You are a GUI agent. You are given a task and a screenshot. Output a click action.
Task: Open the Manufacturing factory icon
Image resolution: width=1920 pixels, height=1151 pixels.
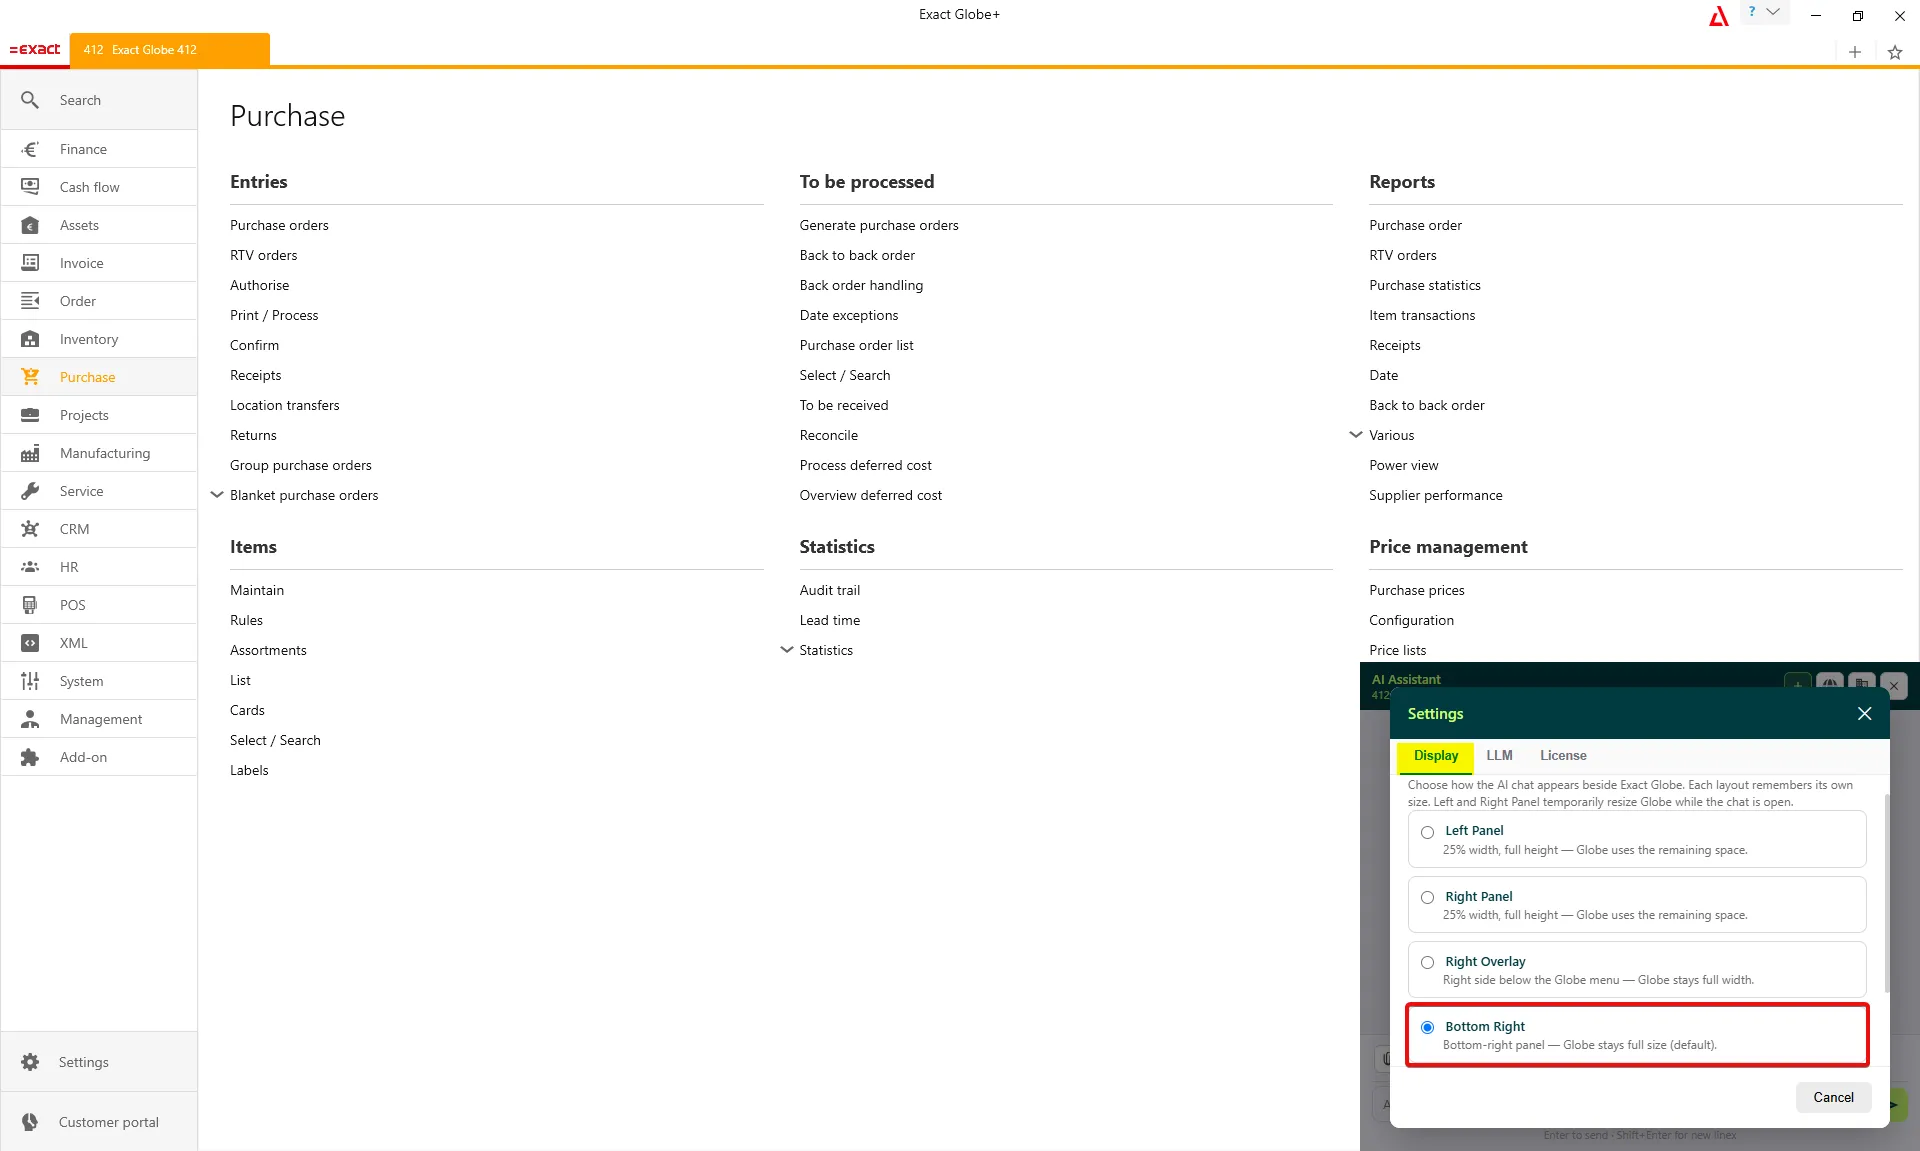pos(30,453)
